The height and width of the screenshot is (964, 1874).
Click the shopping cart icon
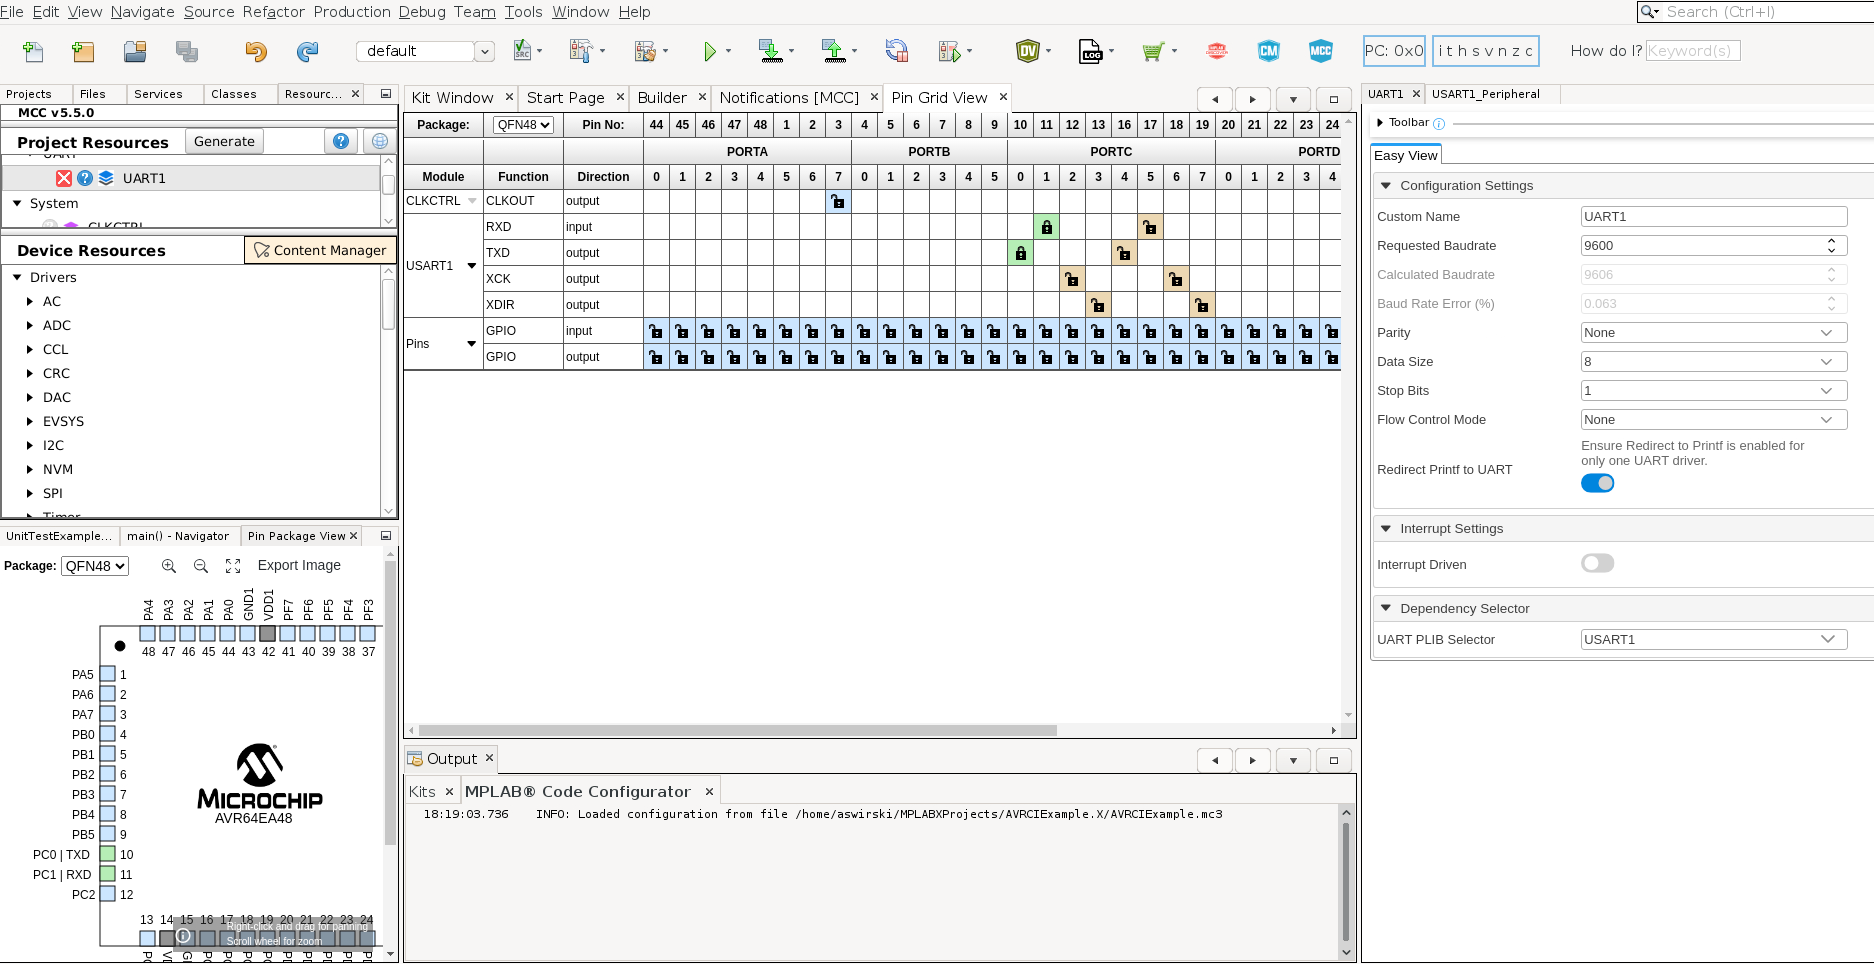coord(1153,51)
